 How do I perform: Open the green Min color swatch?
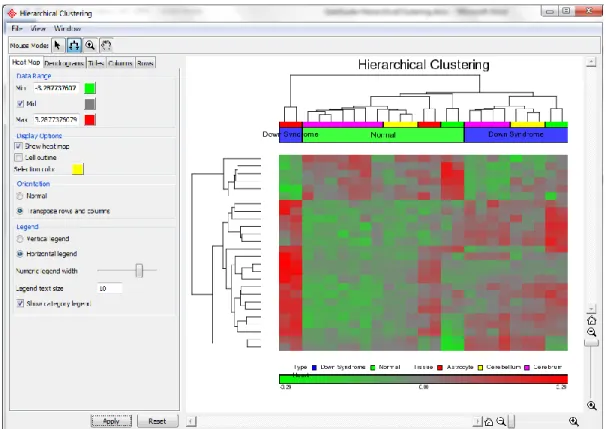click(90, 88)
